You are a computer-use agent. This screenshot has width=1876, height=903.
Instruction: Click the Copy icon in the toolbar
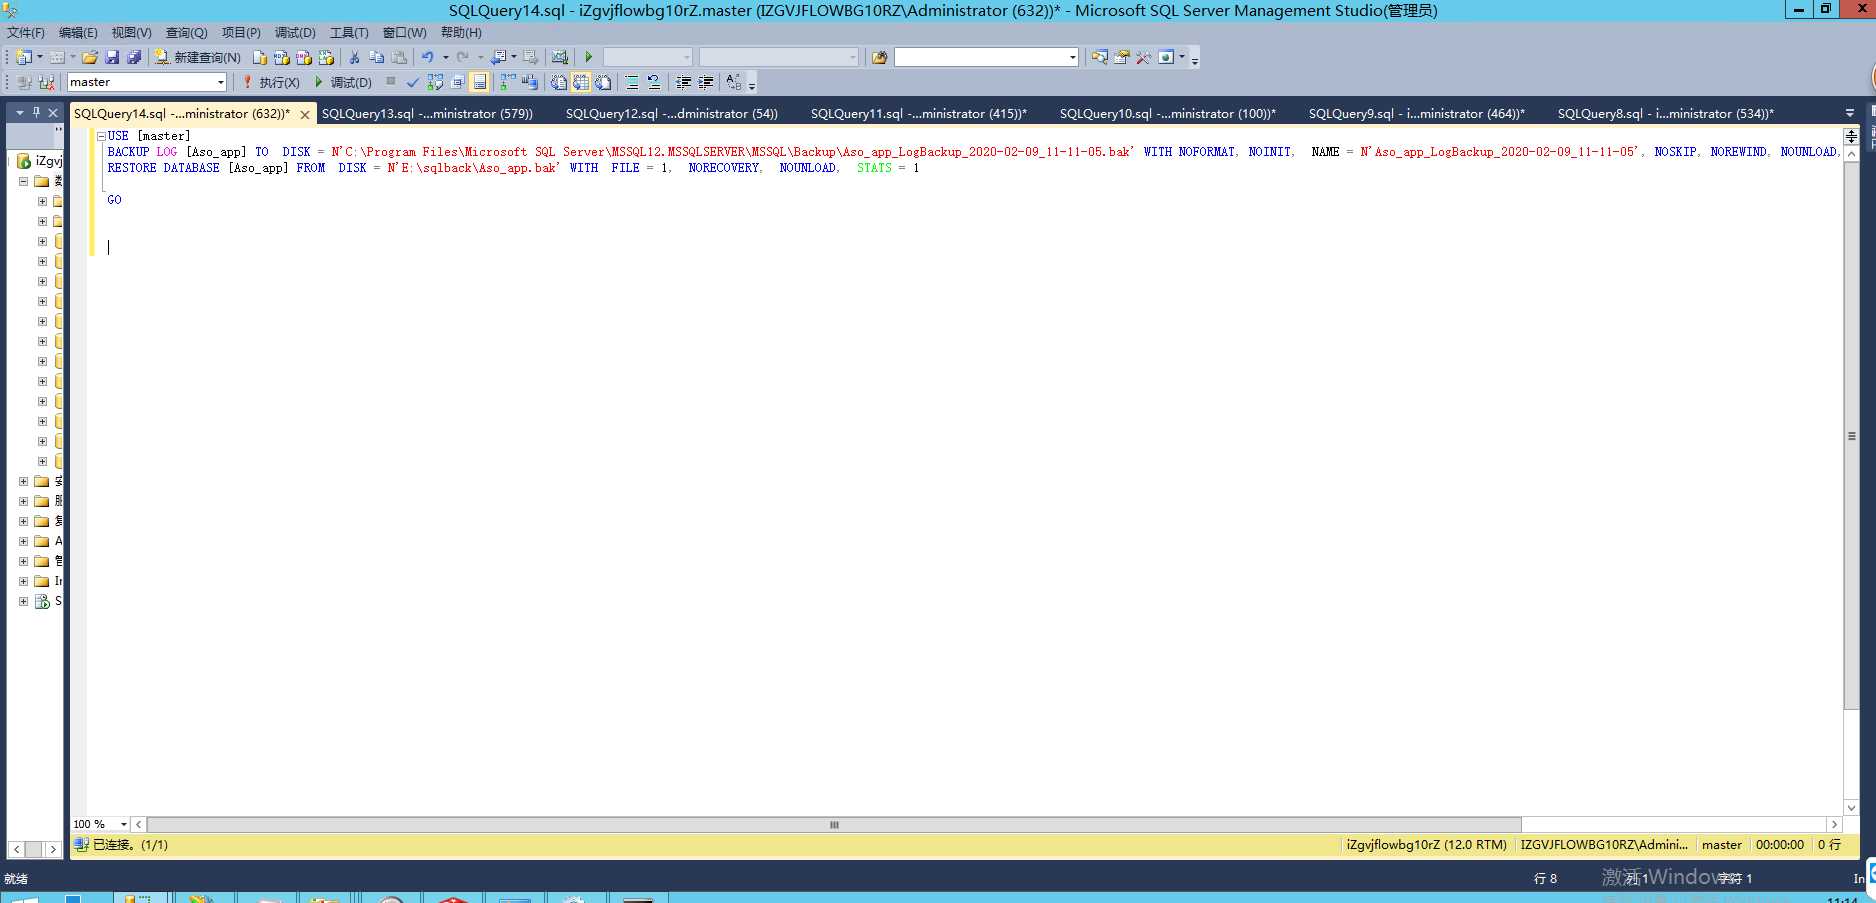click(x=376, y=58)
